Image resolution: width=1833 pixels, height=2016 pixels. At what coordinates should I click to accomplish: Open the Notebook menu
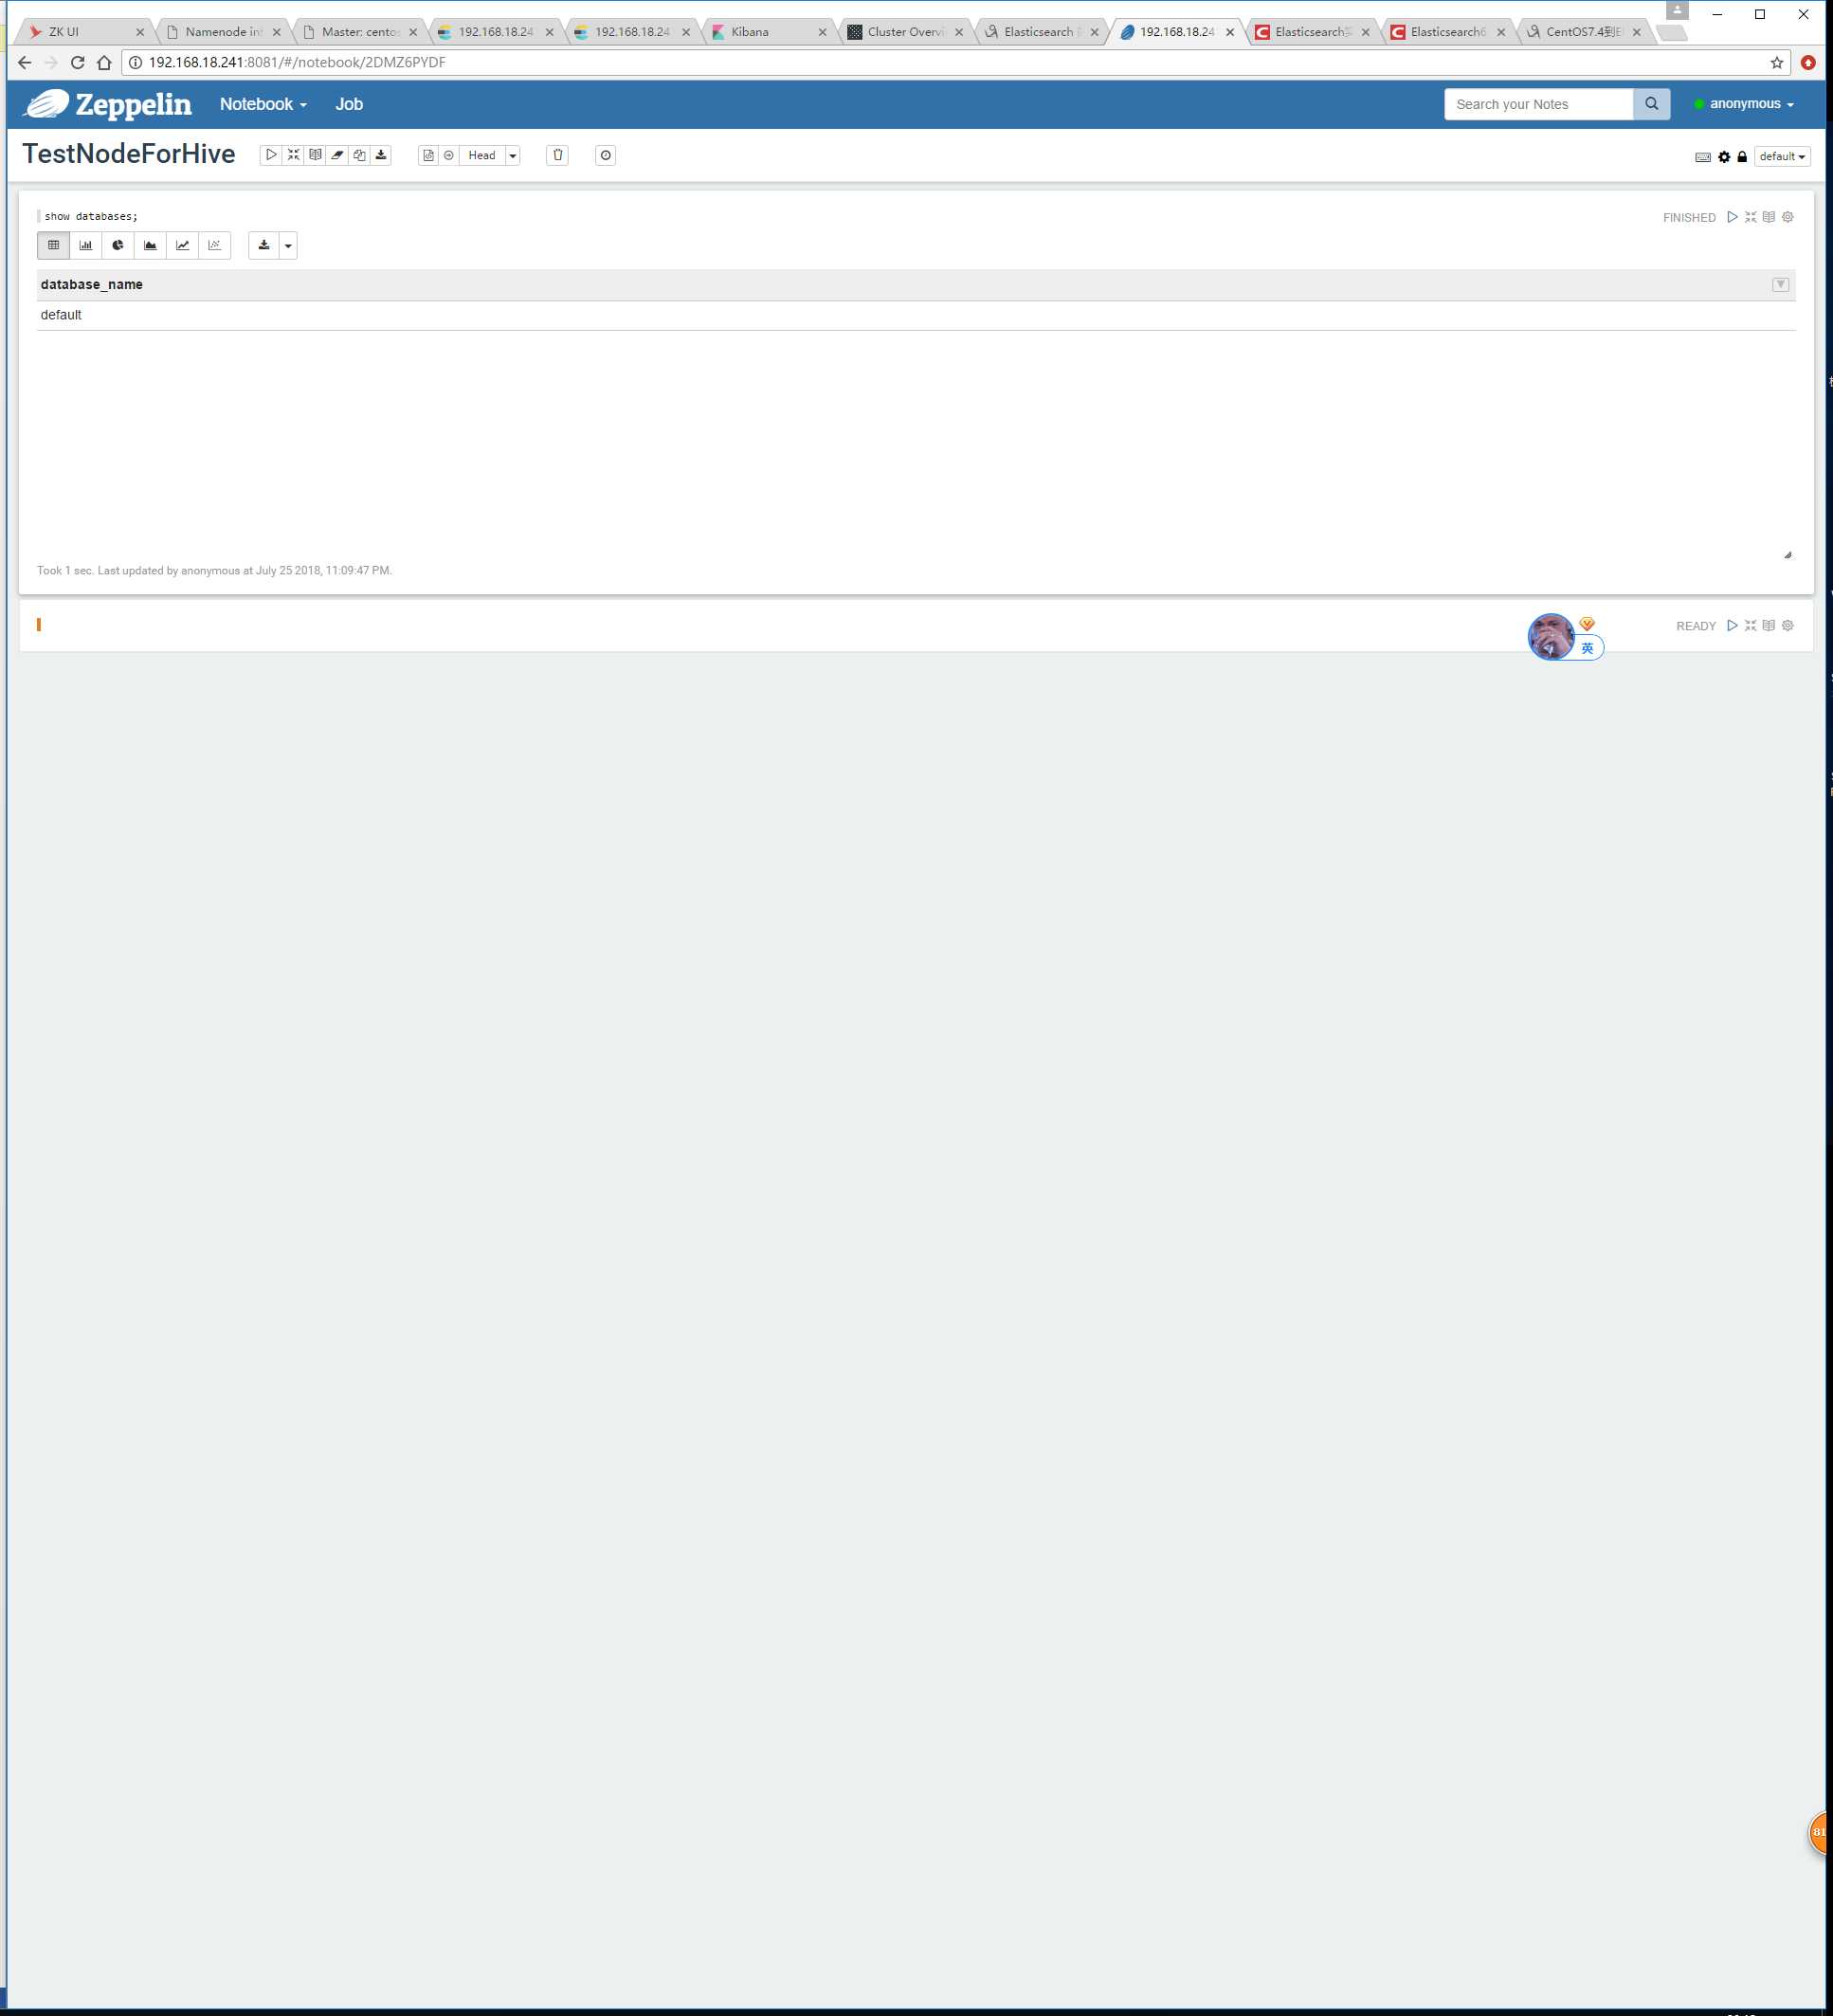(262, 103)
